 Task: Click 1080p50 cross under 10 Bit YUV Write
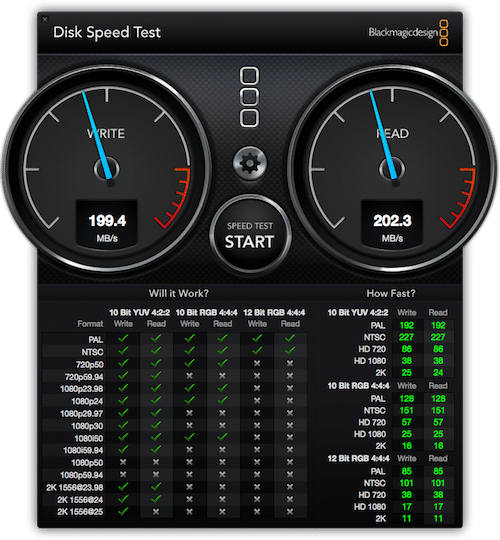tap(123, 462)
